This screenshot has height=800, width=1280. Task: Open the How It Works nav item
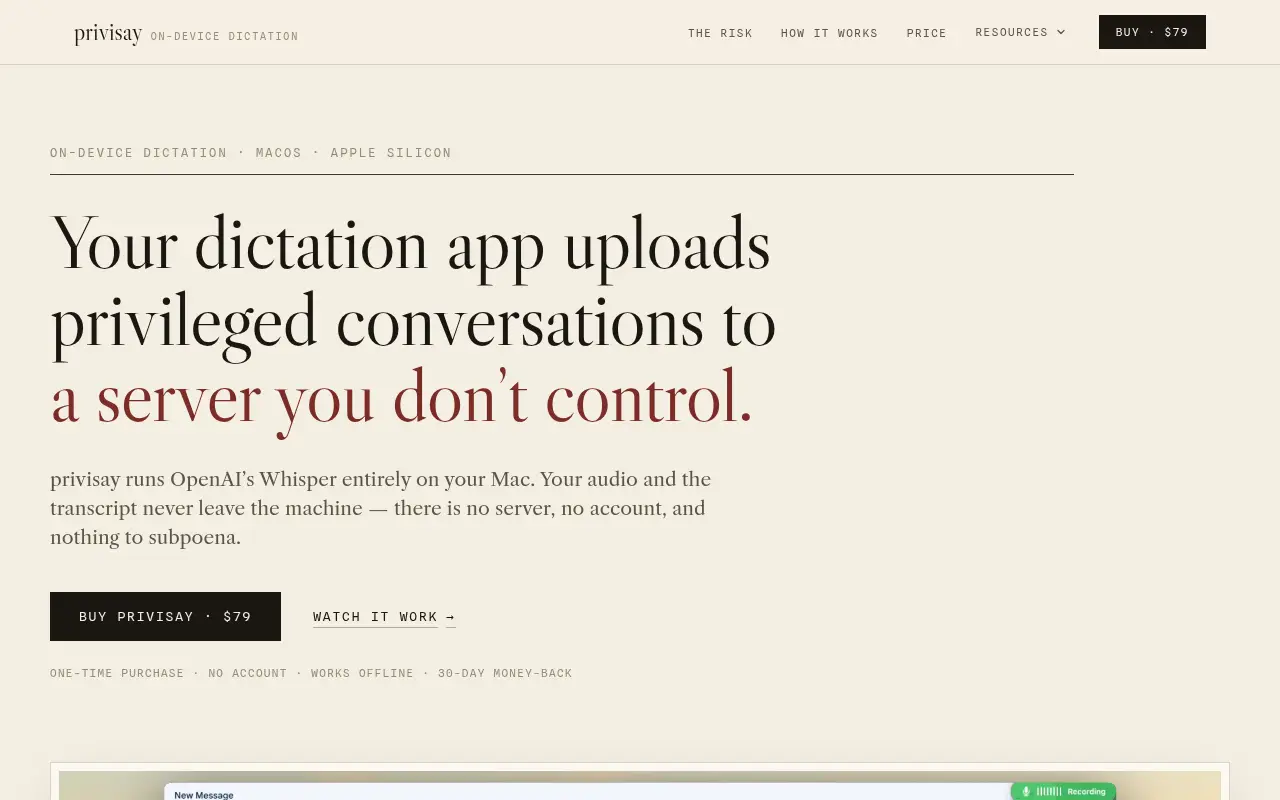[x=829, y=33]
